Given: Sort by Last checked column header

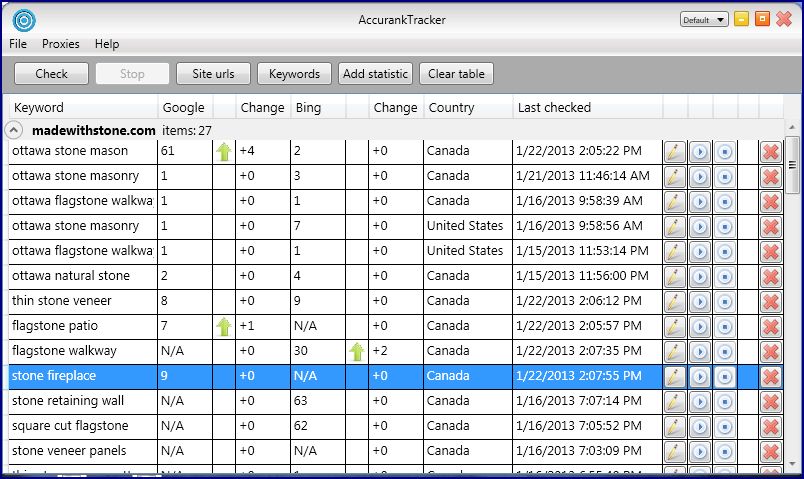Looking at the screenshot, I should click(x=588, y=108).
